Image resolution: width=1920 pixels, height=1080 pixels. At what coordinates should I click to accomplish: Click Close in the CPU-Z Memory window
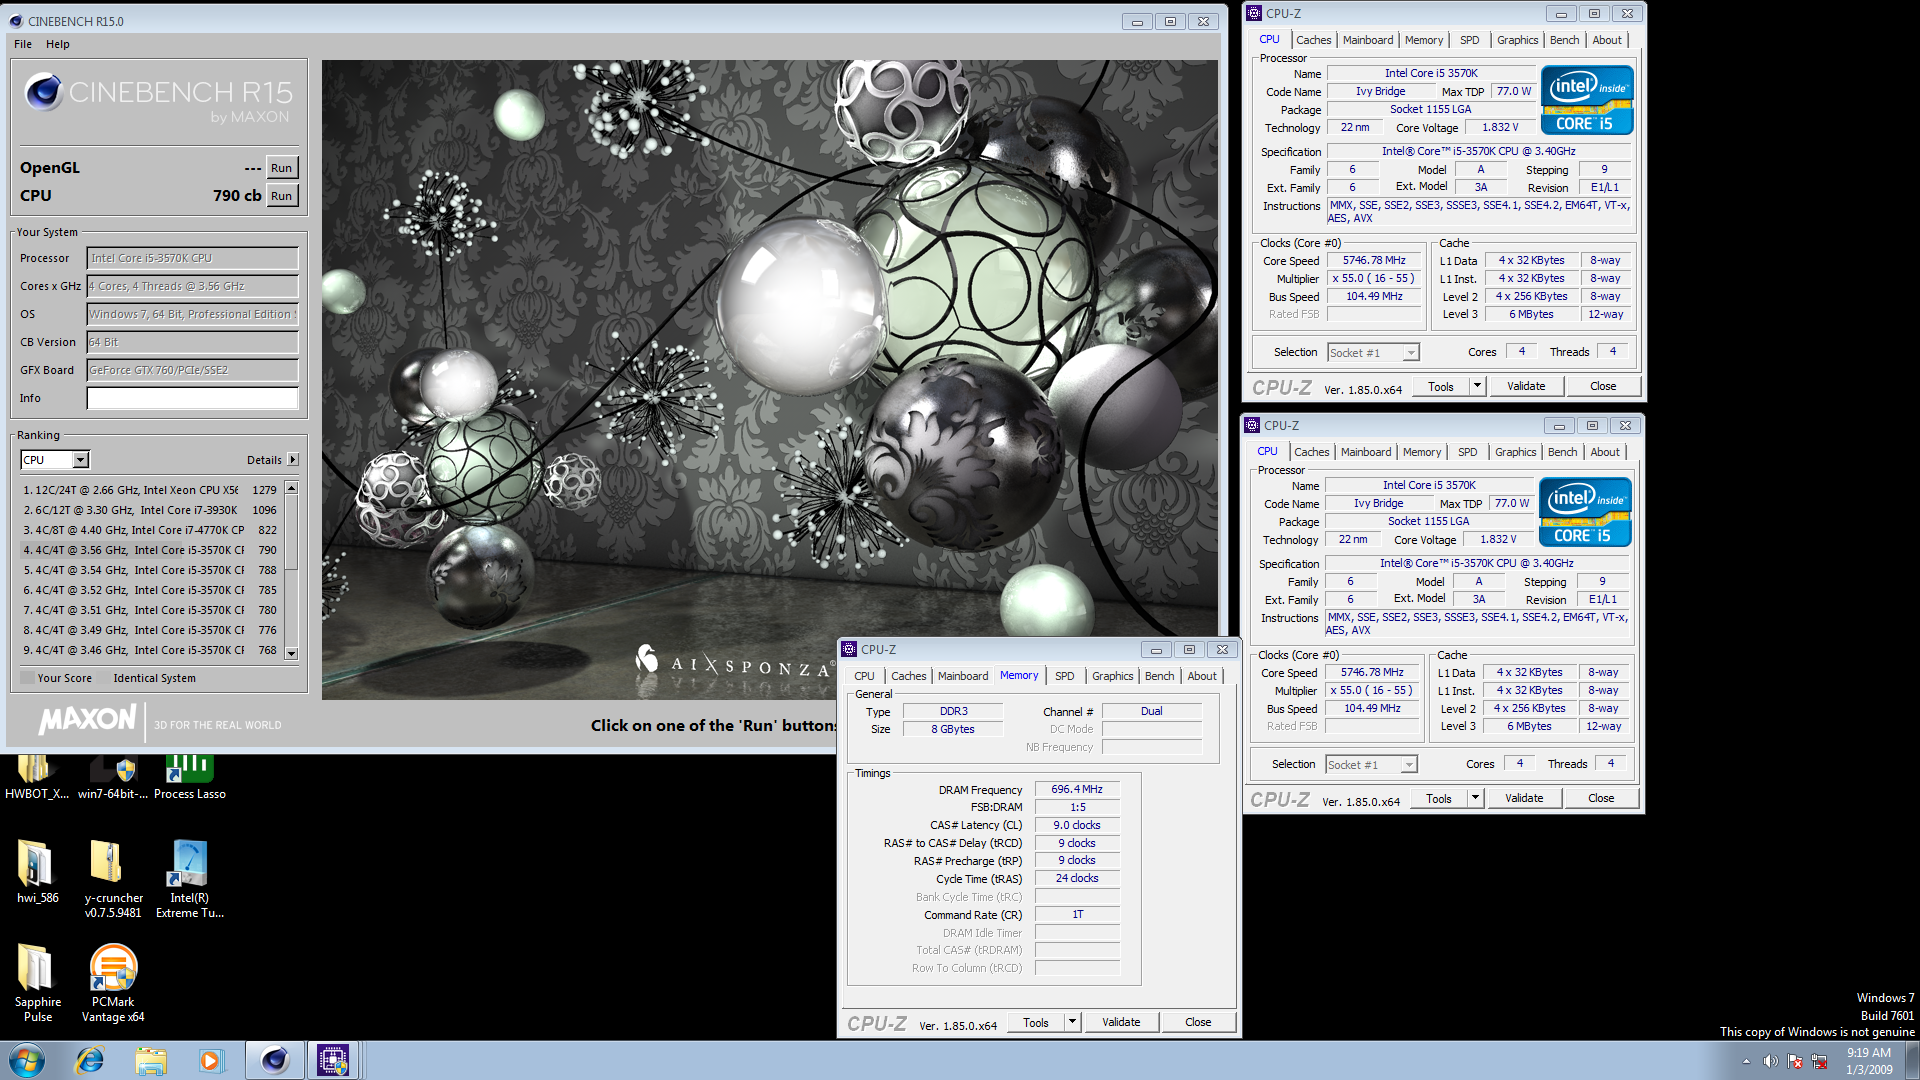(x=1198, y=1022)
